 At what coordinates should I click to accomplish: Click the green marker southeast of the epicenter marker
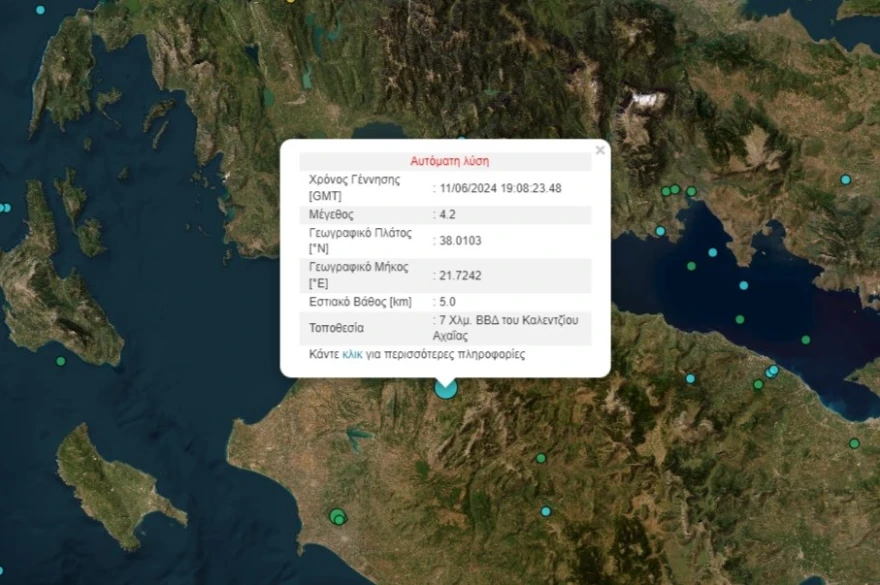click(541, 458)
